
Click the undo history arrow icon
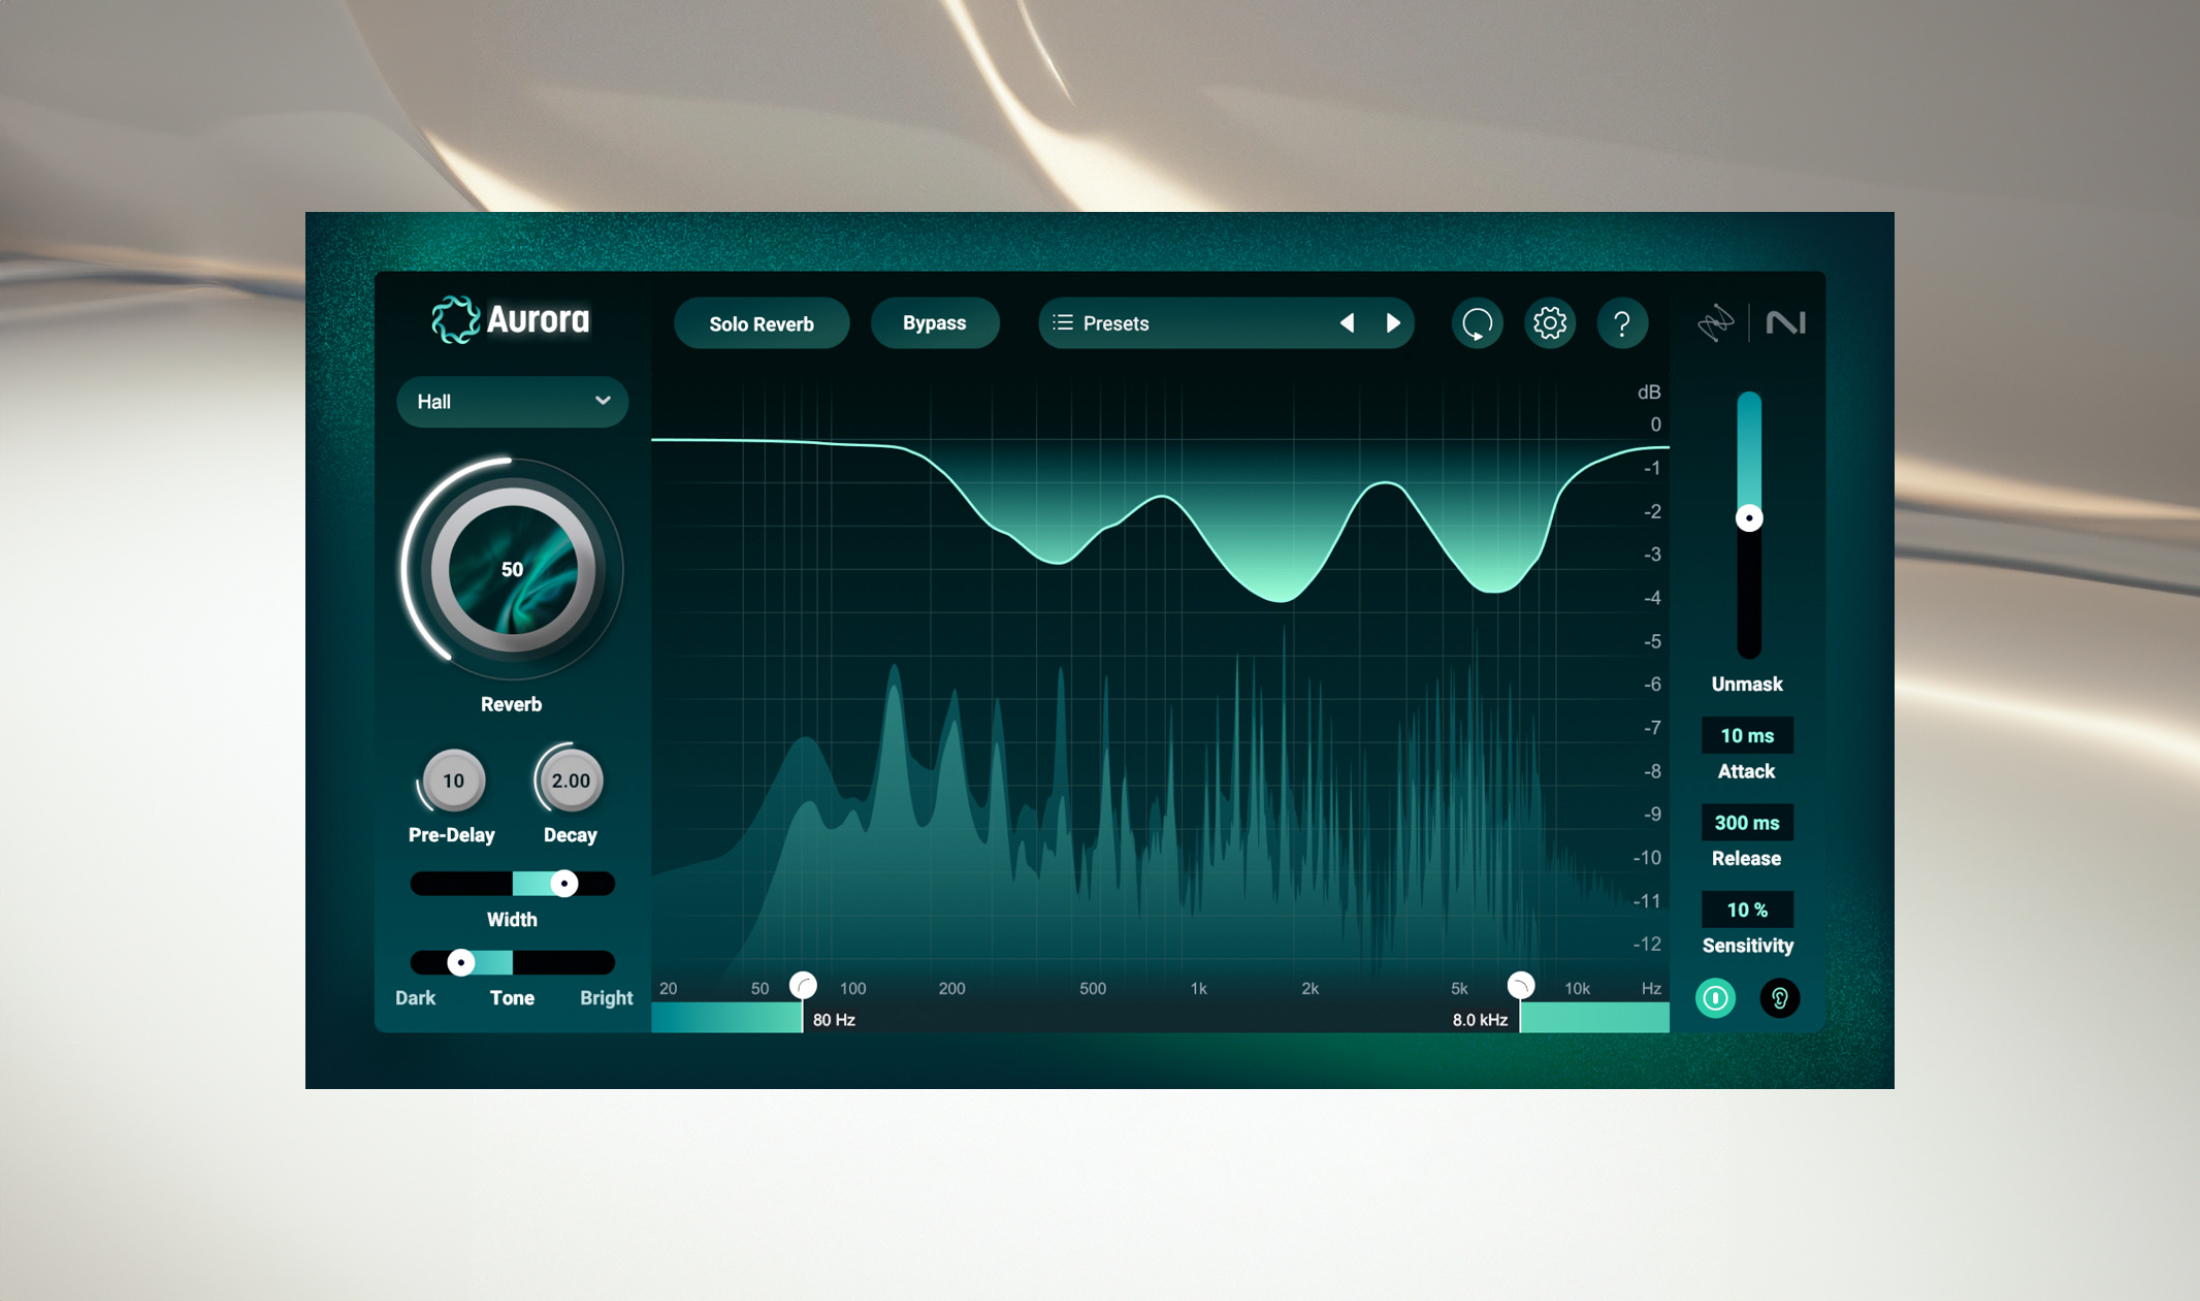[x=1477, y=323]
